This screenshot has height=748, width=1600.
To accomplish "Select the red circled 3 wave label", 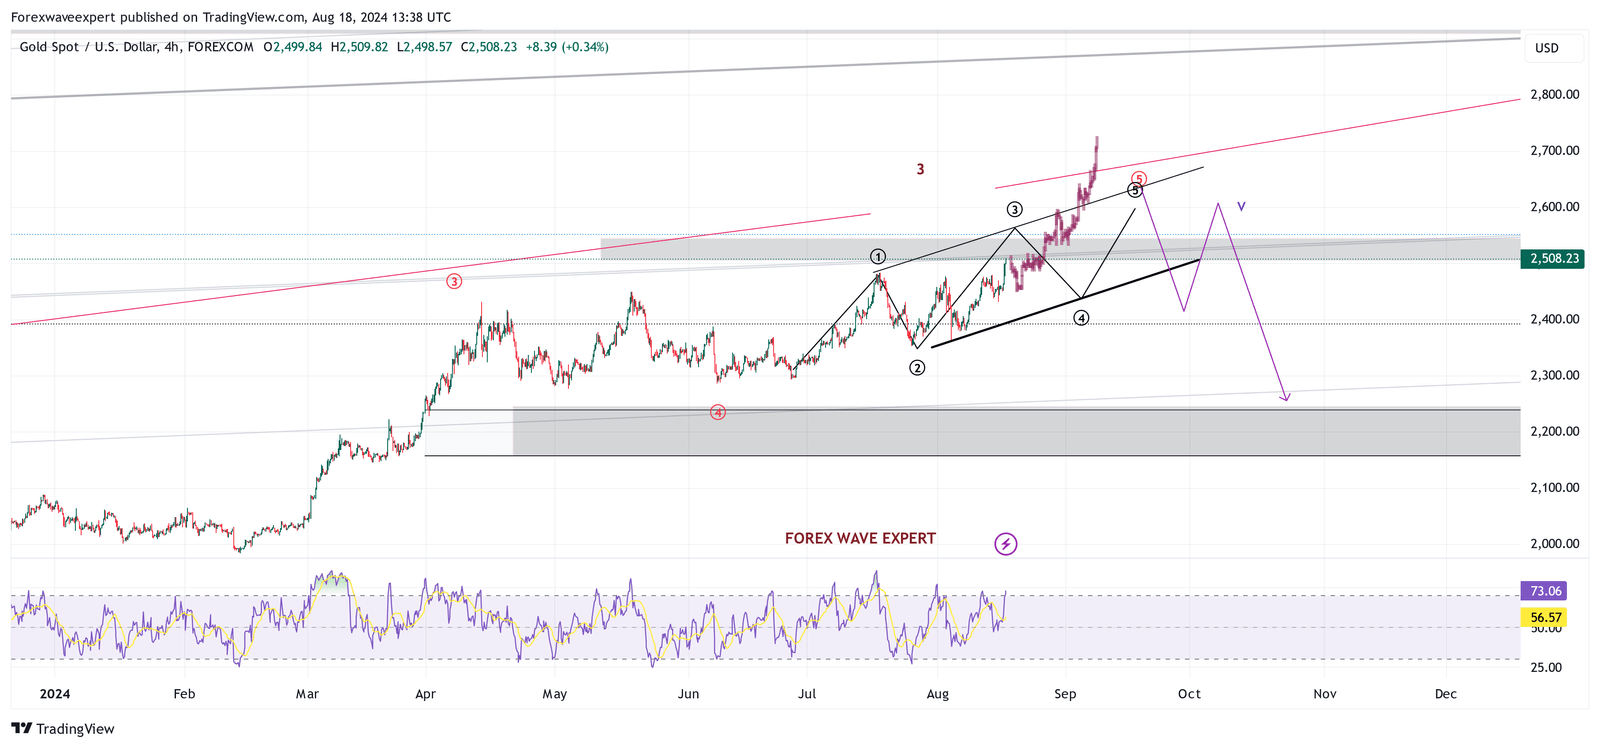I will [454, 281].
